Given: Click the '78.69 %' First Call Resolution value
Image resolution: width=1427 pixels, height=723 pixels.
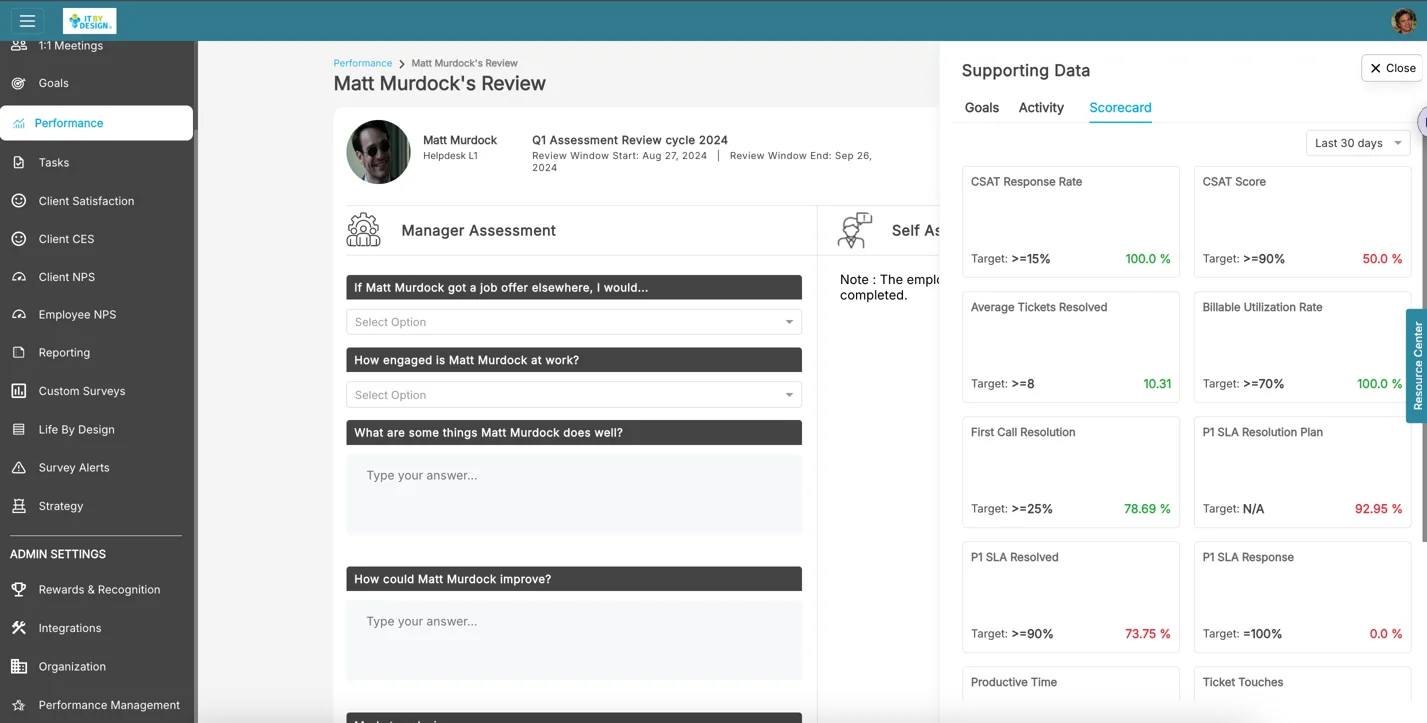Looking at the screenshot, I should coord(1147,509).
